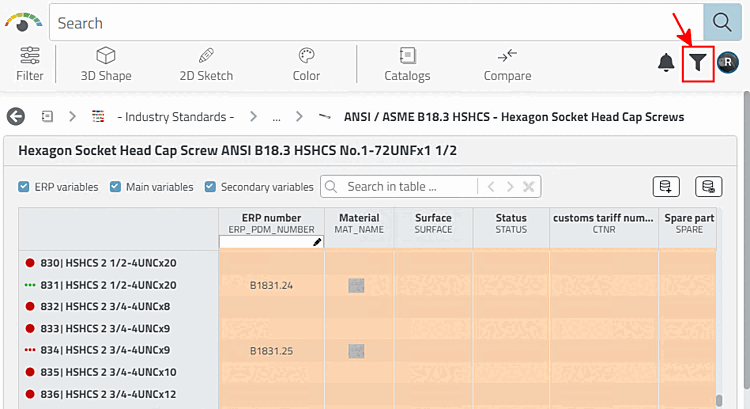This screenshot has width=750, height=409.
Task: Go to previous table search result
Action: [x=491, y=186]
